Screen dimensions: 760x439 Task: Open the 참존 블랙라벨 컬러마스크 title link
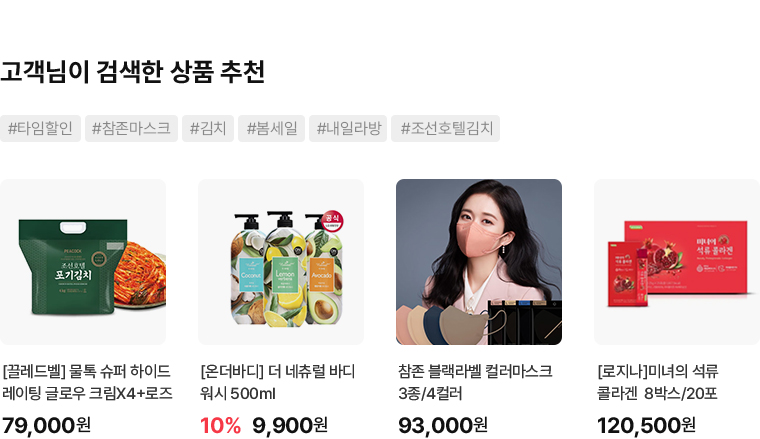(x=475, y=382)
